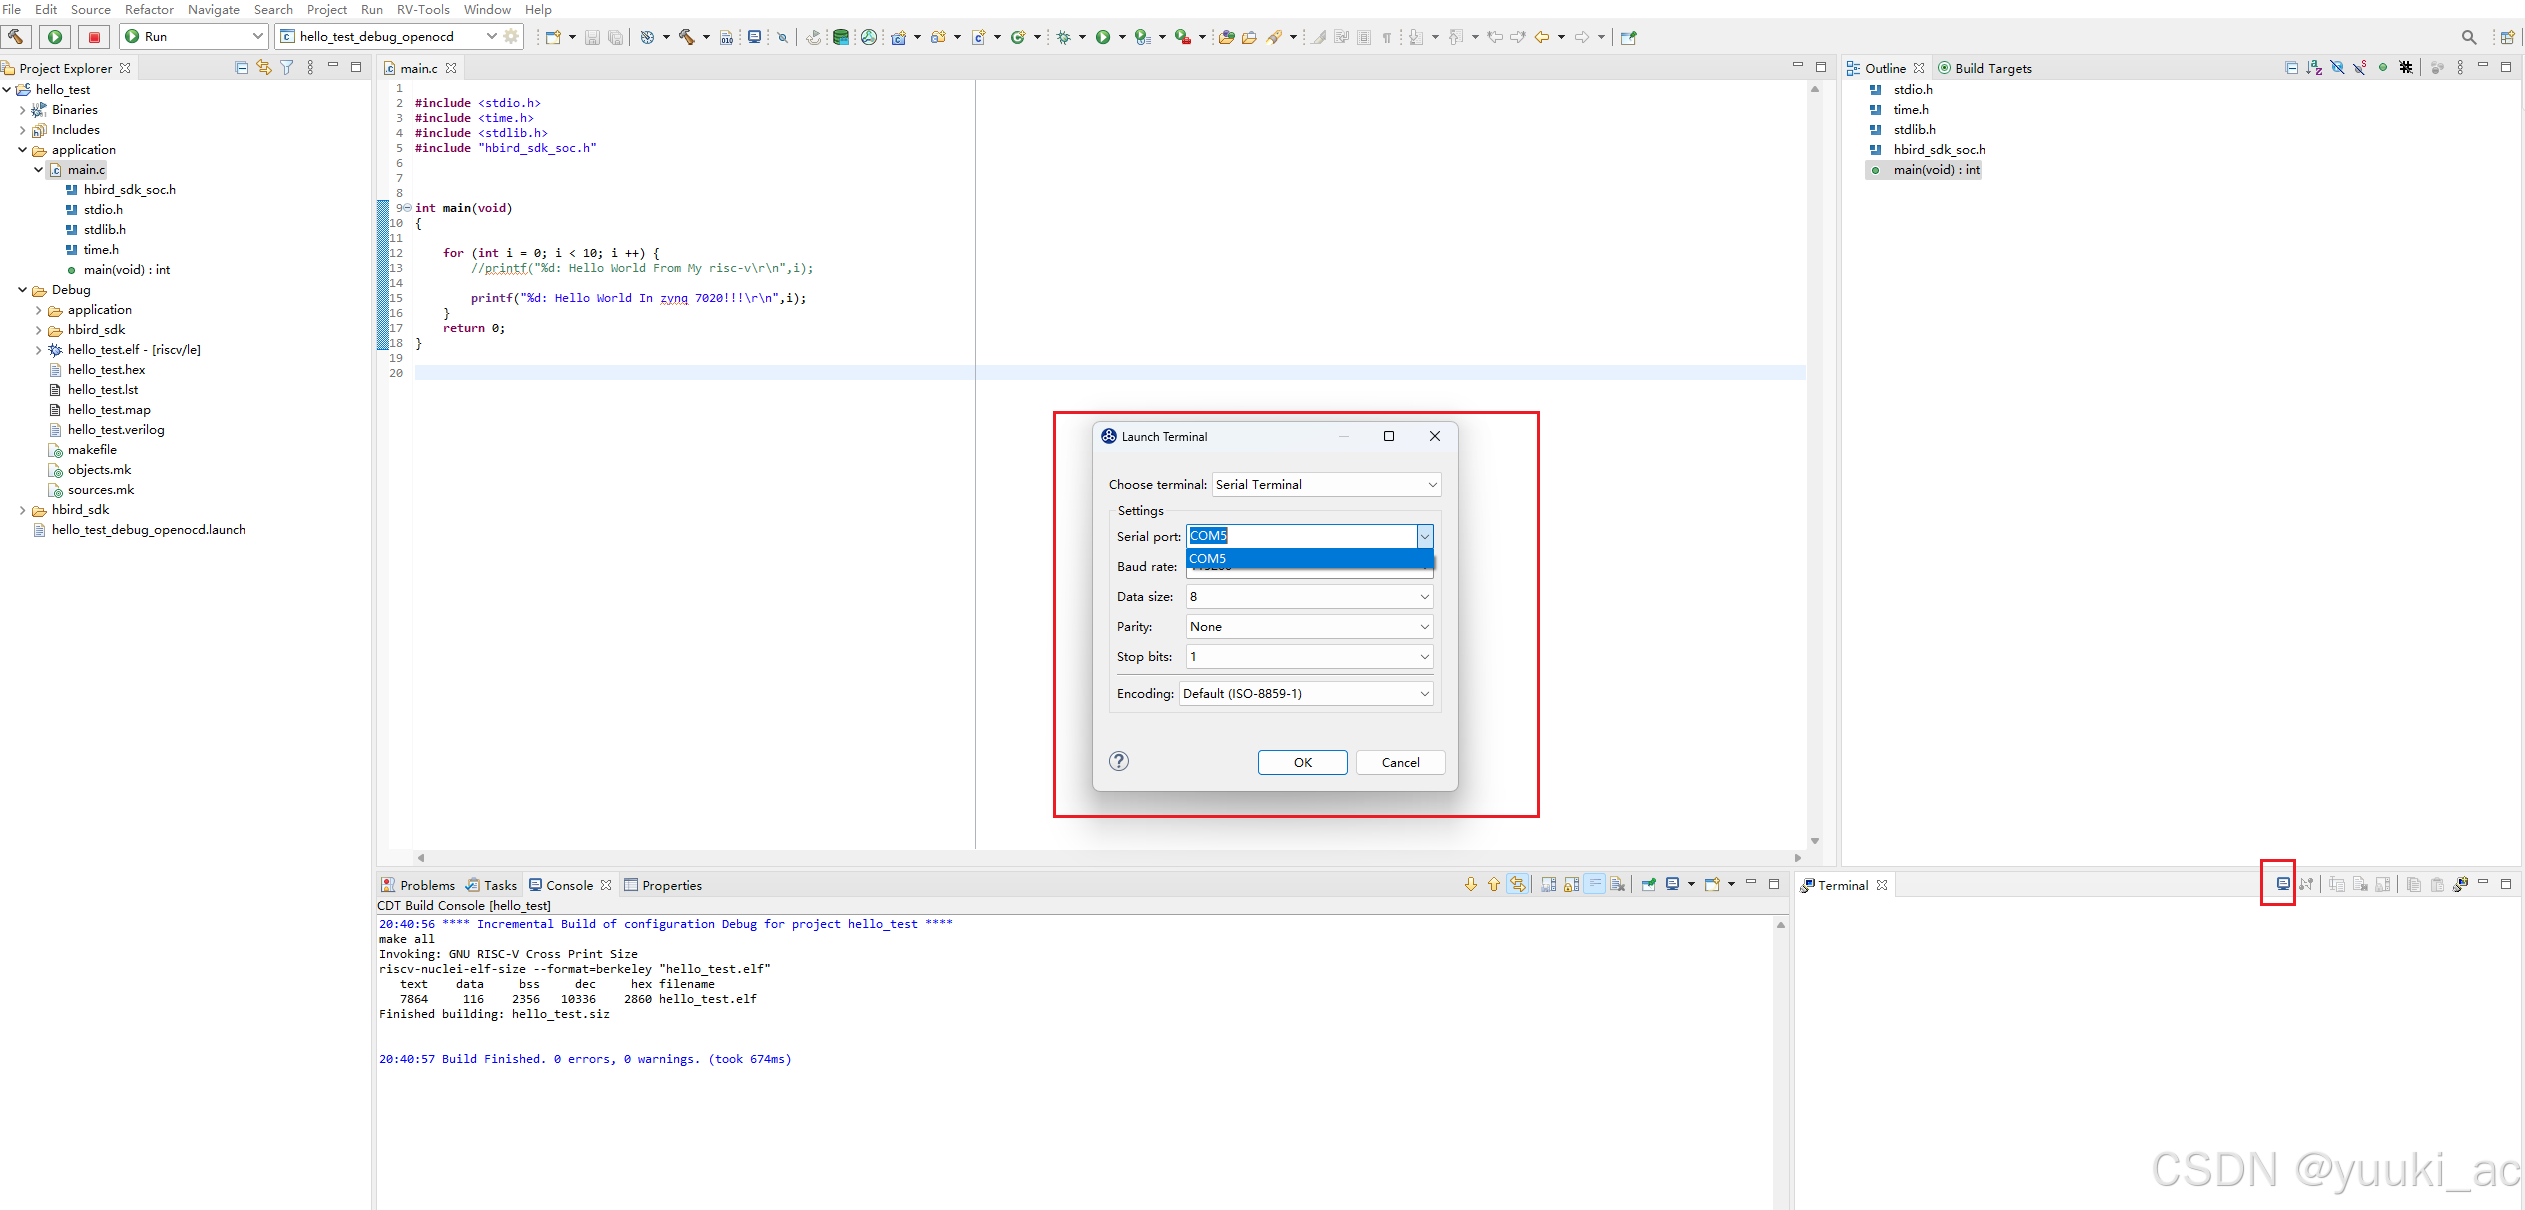Open a terminal via Terminal view icon
Viewport: 2525px width, 1210px height.
tap(2282, 884)
